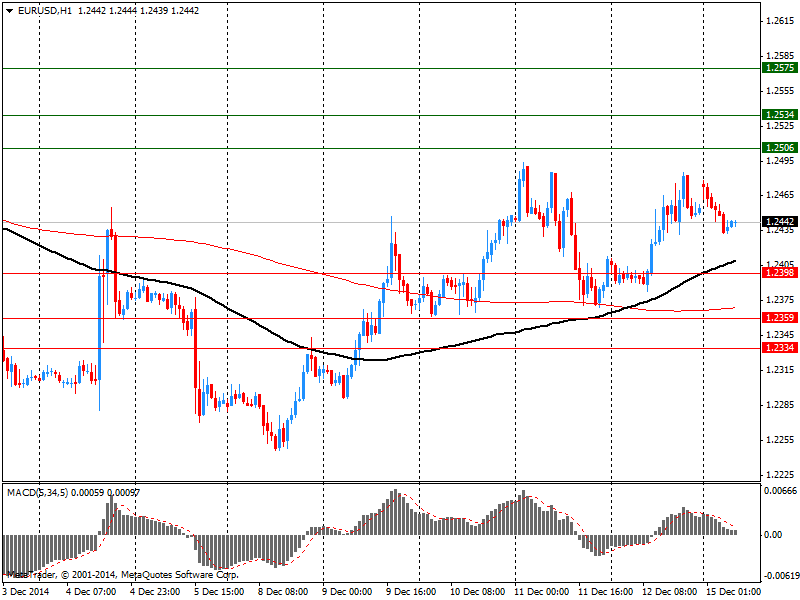The height and width of the screenshot is (600, 800).
Task: Click the 1.2442 current price label
Action: click(779, 222)
